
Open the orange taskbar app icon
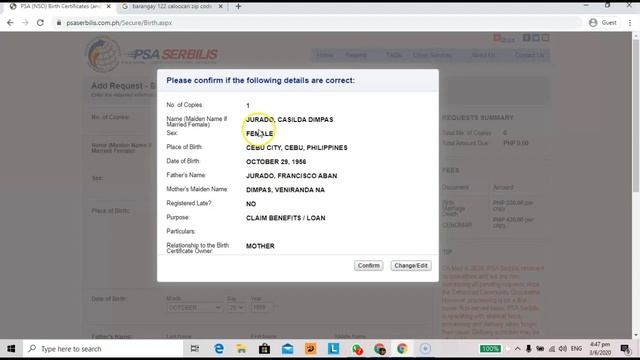coord(311,349)
